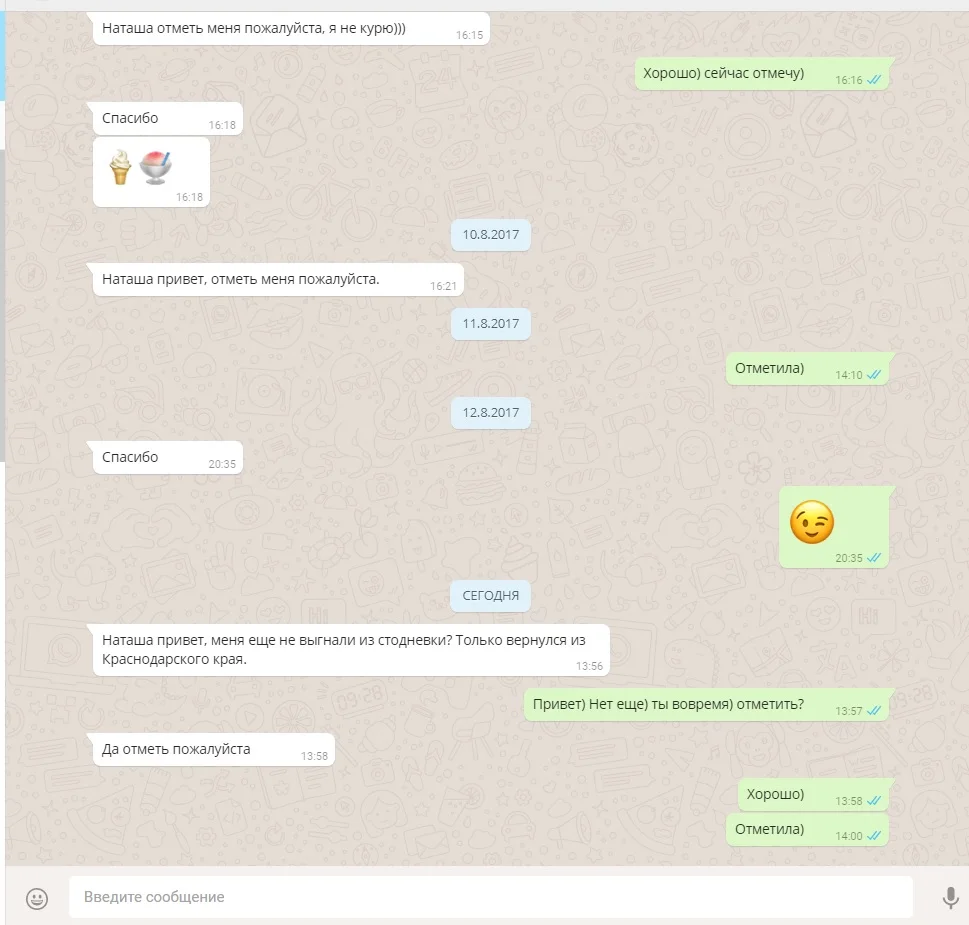Click the 12.8.2017 date separator

(491, 413)
